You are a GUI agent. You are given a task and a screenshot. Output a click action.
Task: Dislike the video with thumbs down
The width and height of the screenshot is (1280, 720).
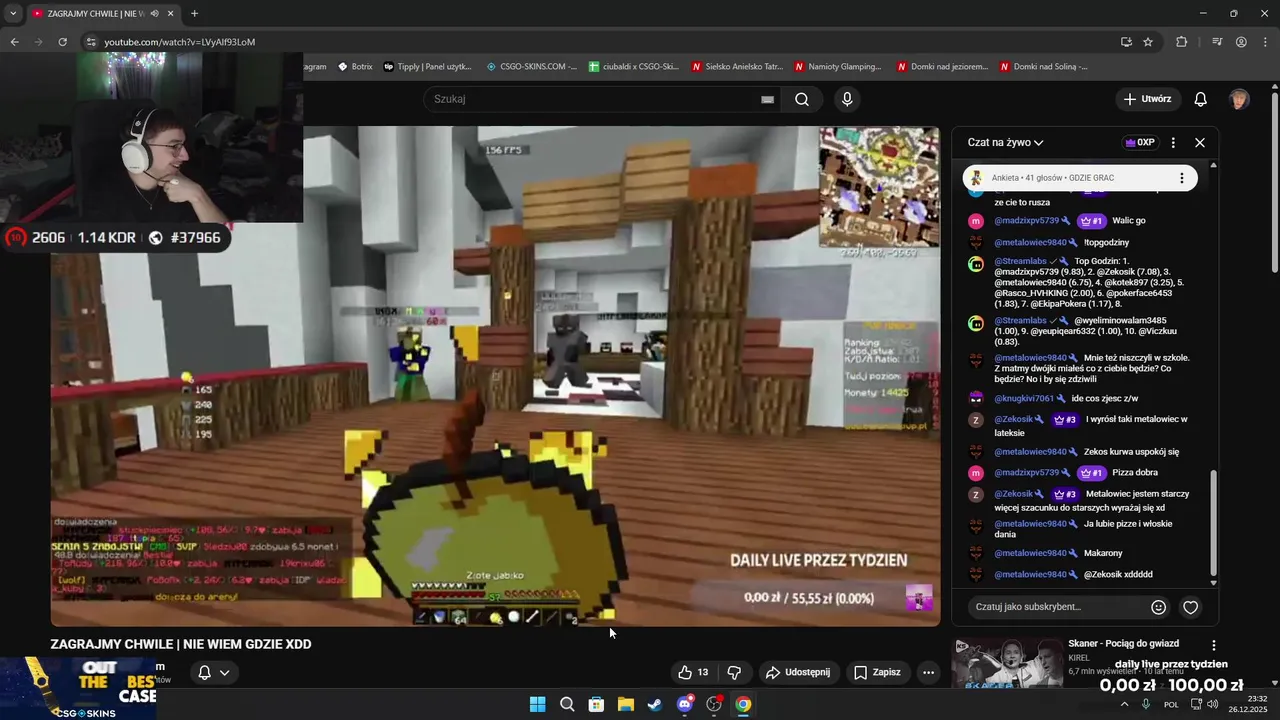pos(734,672)
